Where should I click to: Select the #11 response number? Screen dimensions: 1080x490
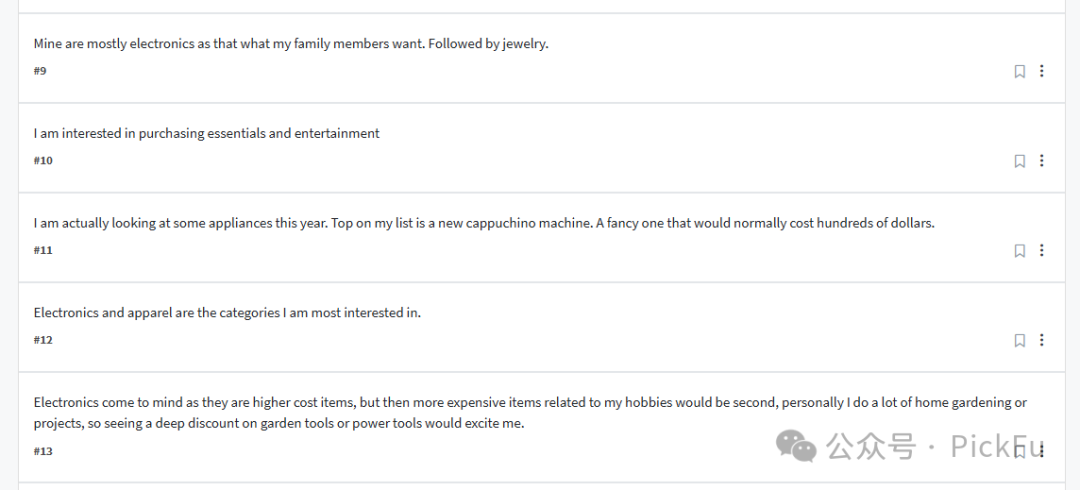(43, 249)
